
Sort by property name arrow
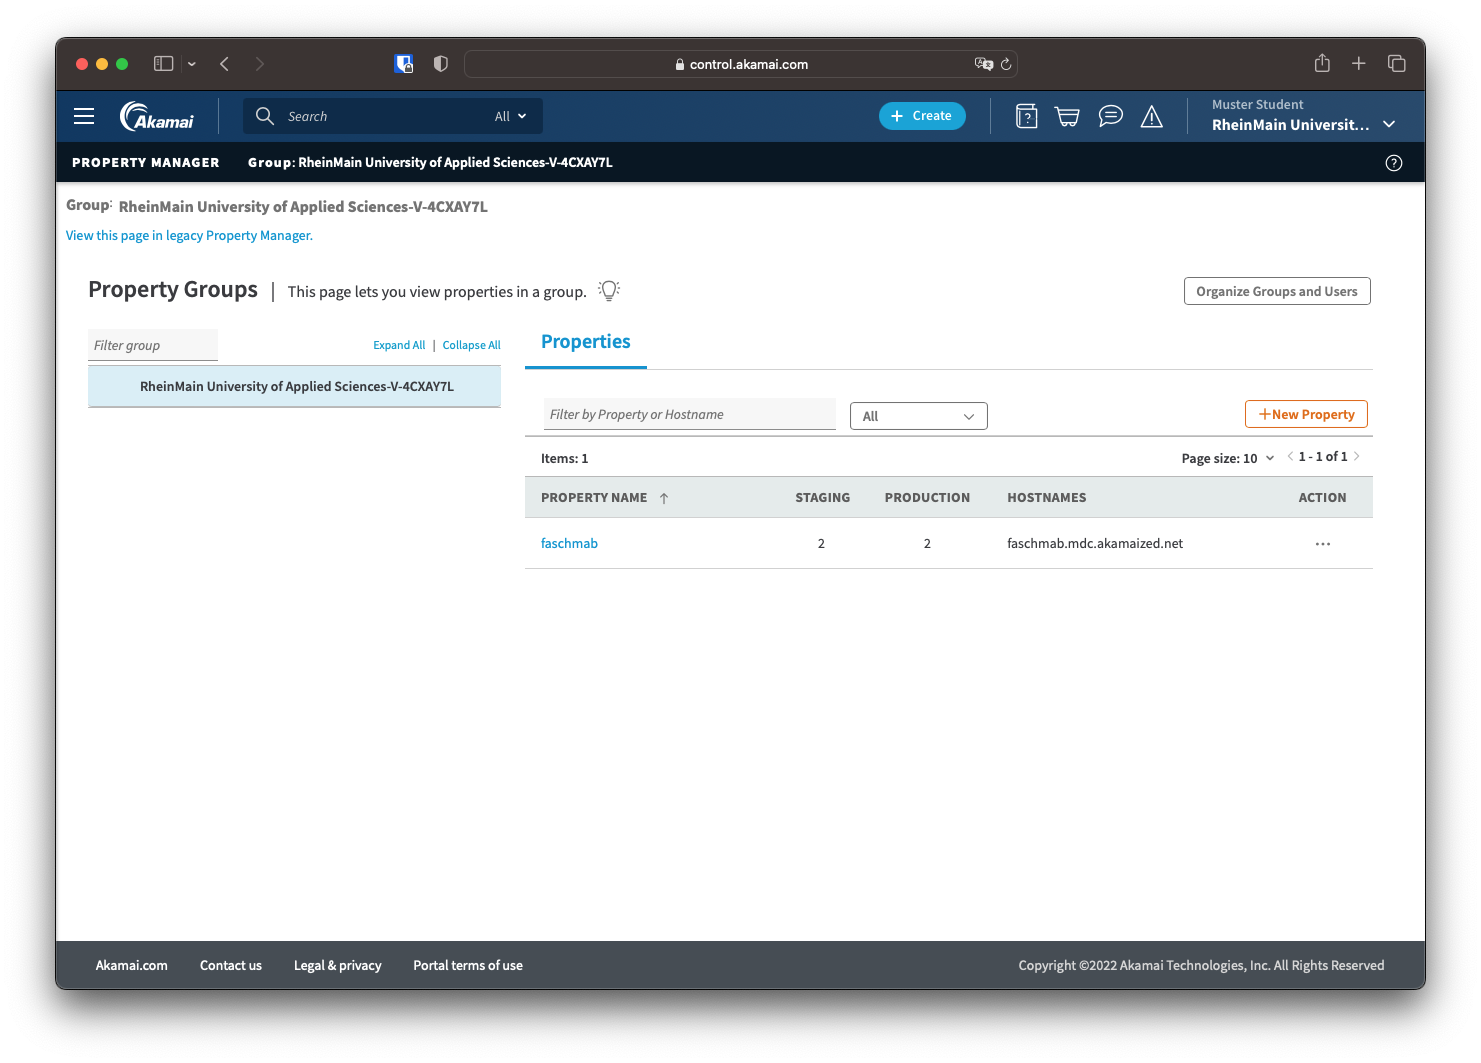pyautogui.click(x=664, y=498)
